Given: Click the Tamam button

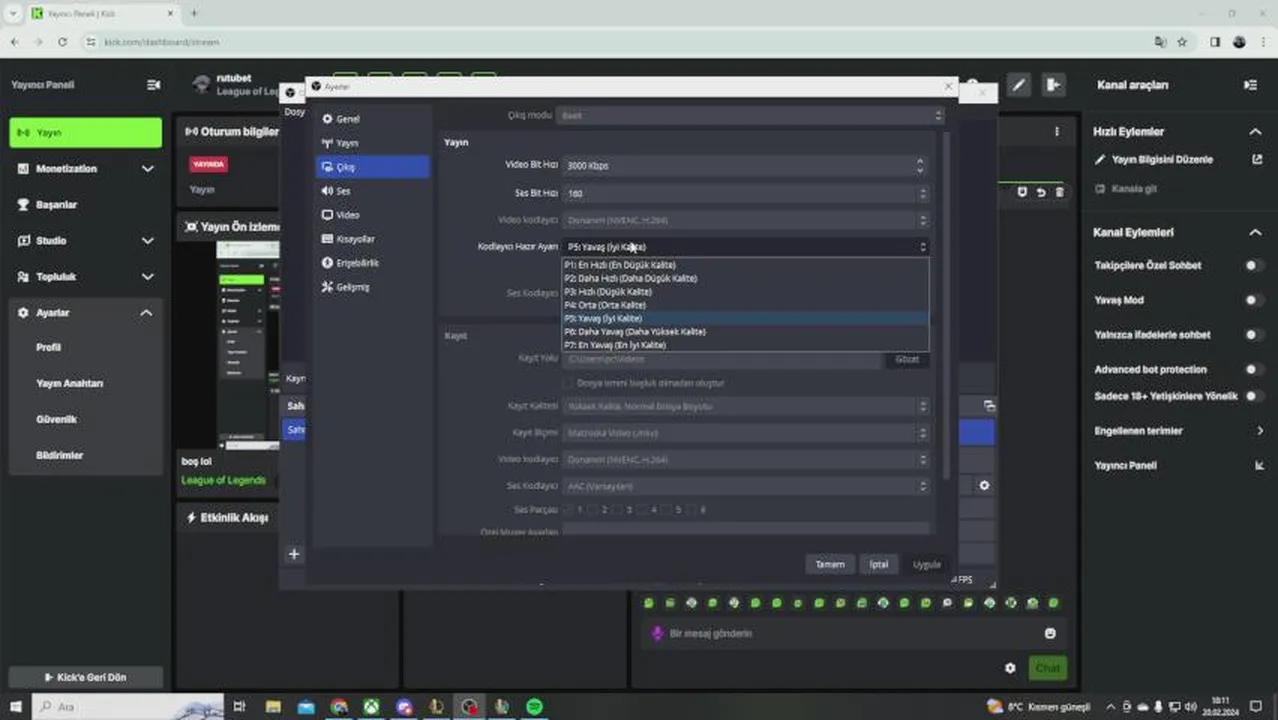Looking at the screenshot, I should pyautogui.click(x=829, y=565).
